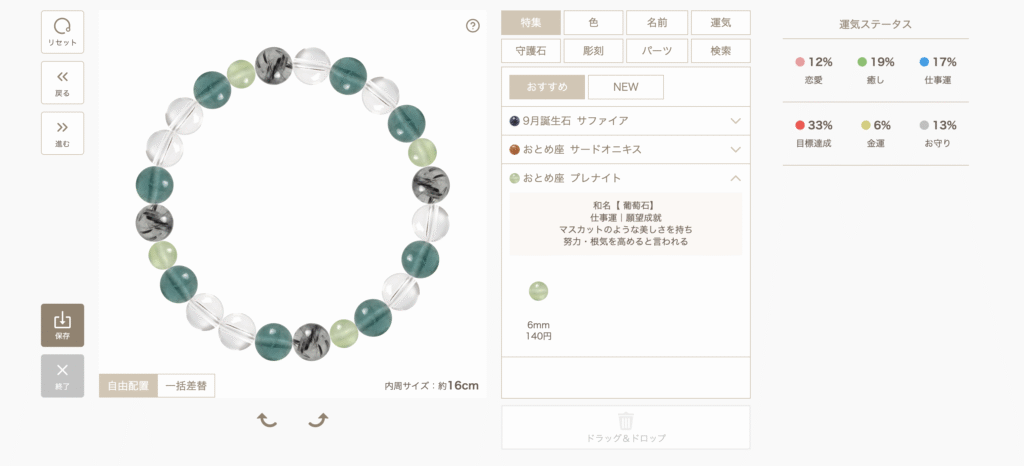Select the NEW filter
Image resolution: width=1024 pixels, height=466 pixels.
coord(626,87)
